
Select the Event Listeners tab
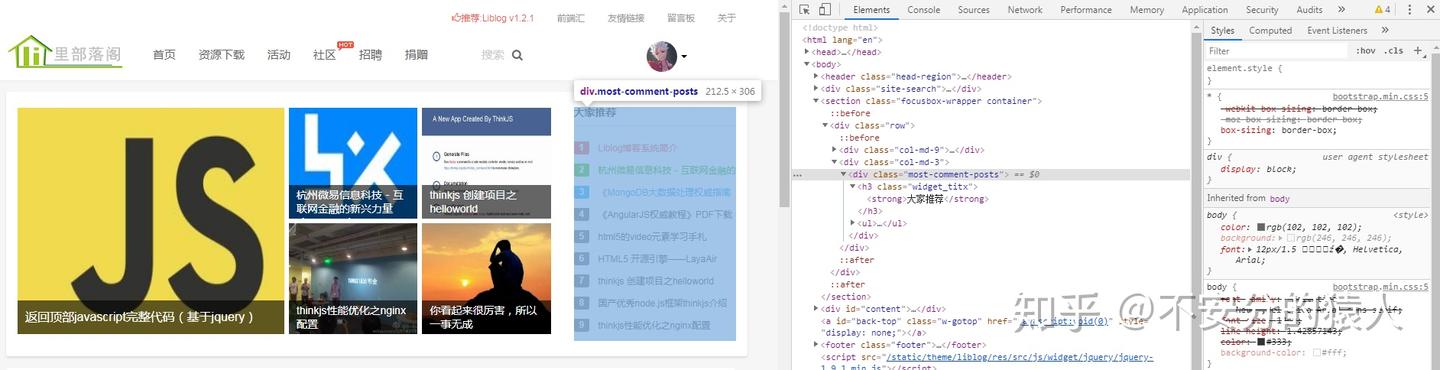pos(1337,30)
